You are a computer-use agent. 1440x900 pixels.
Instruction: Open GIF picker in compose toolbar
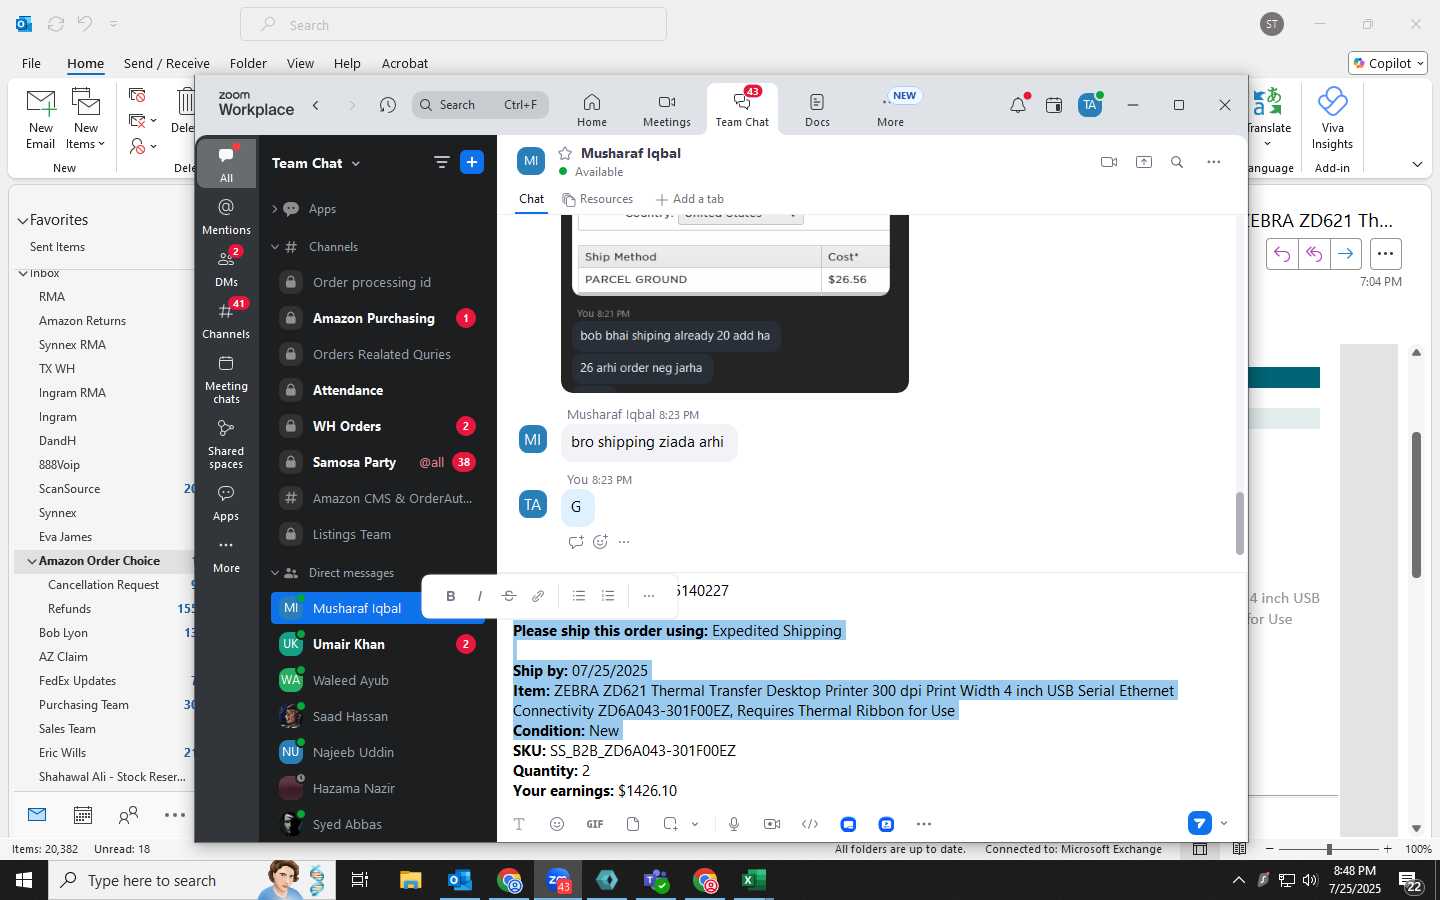(x=595, y=824)
